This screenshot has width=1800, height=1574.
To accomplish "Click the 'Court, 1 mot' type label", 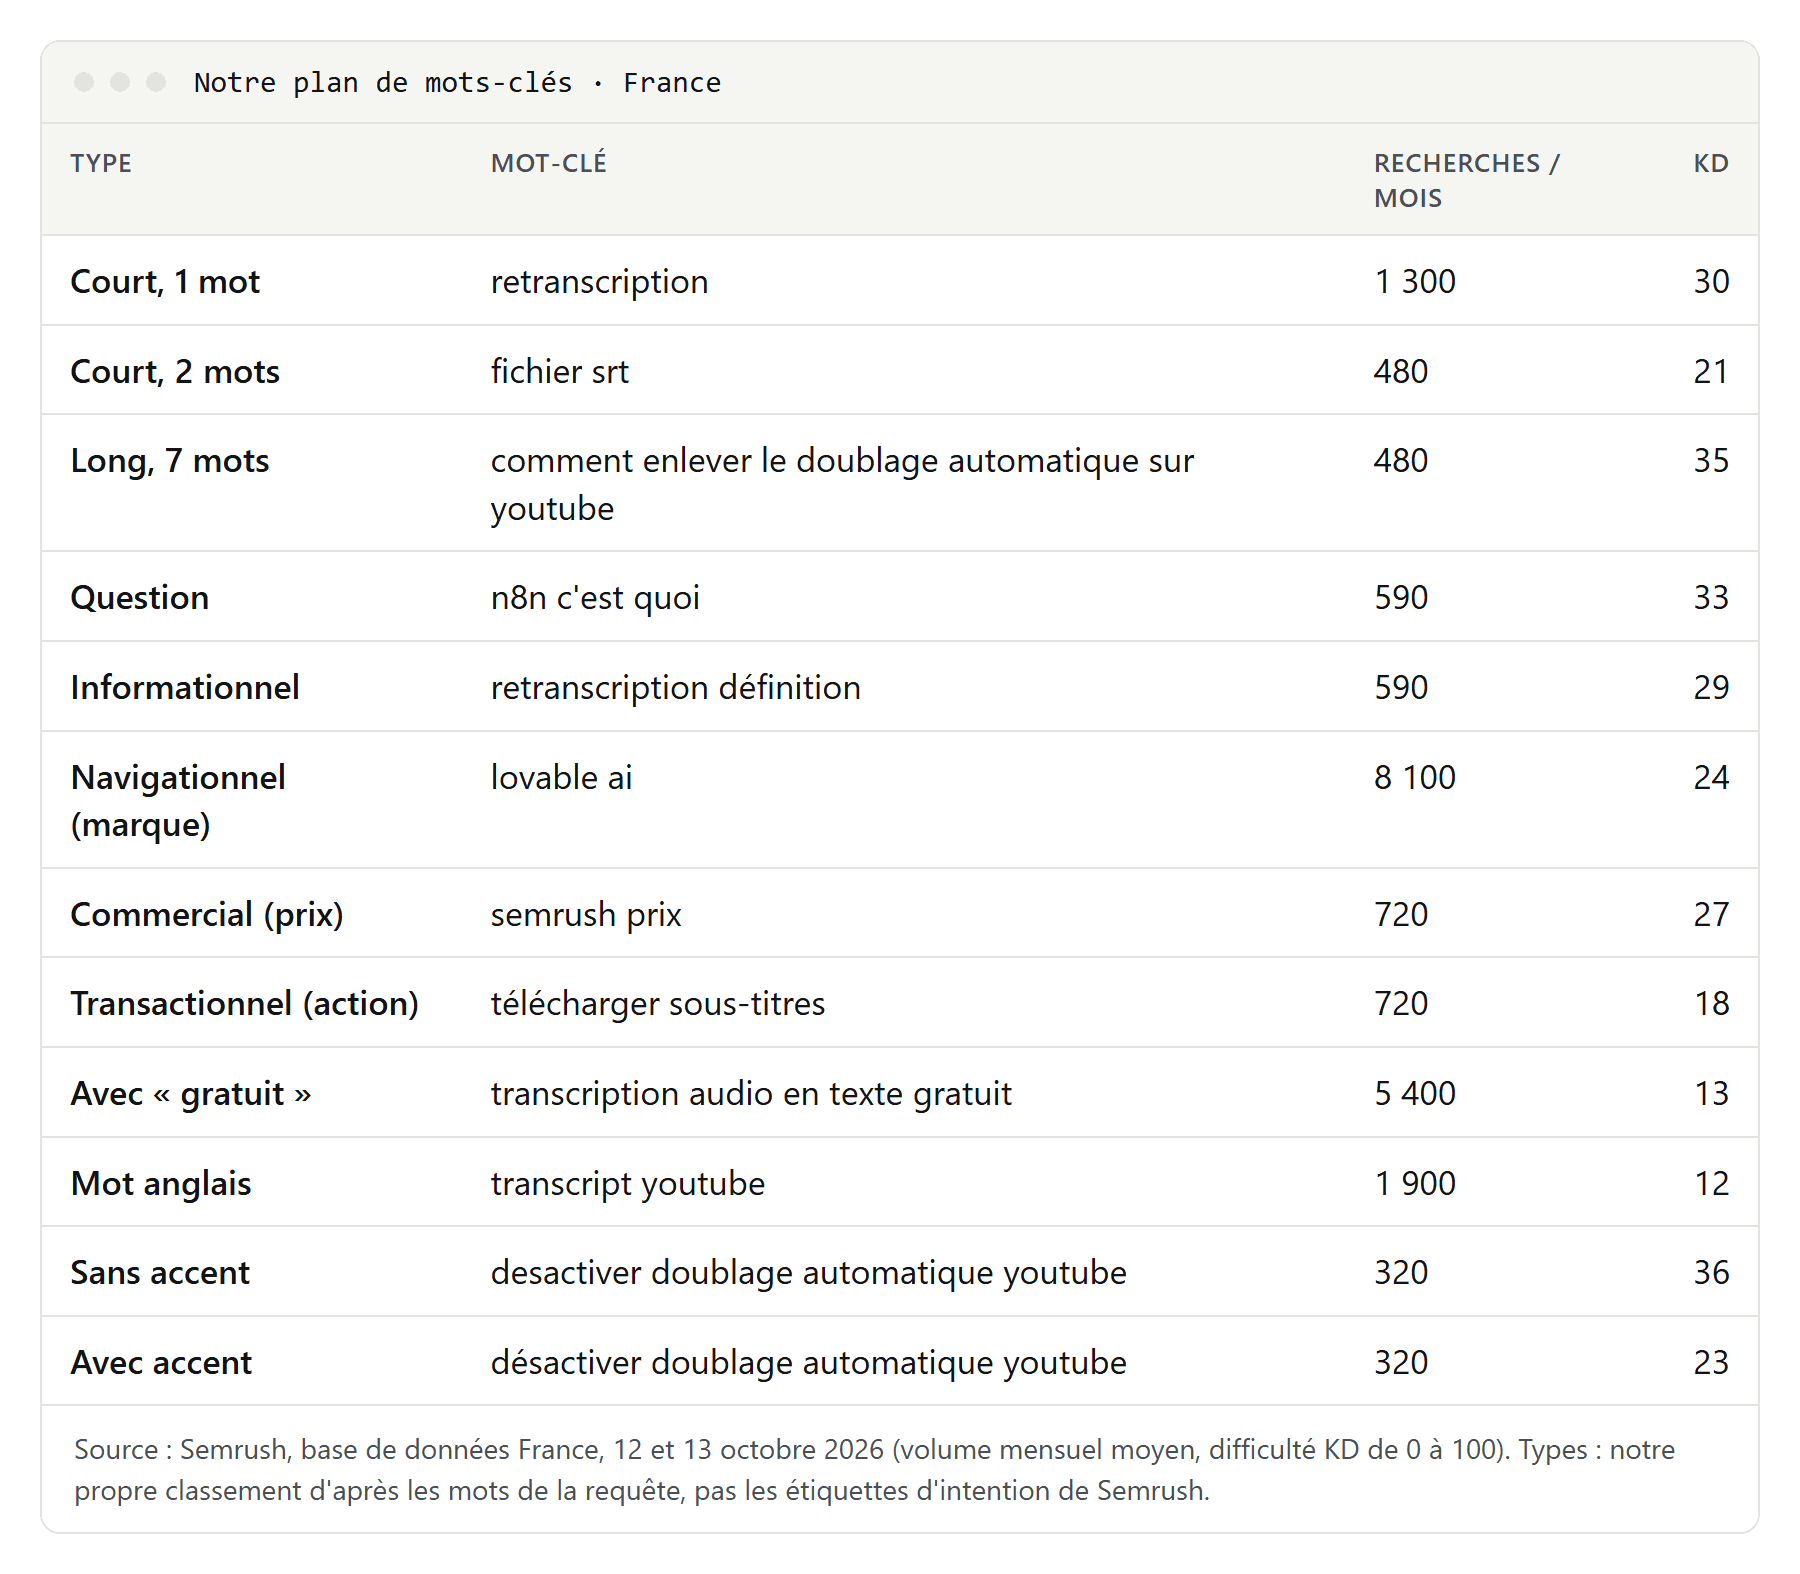I will point(165,281).
